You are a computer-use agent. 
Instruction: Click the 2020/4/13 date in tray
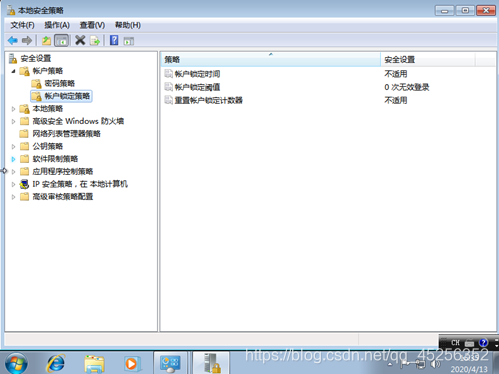click(469, 369)
